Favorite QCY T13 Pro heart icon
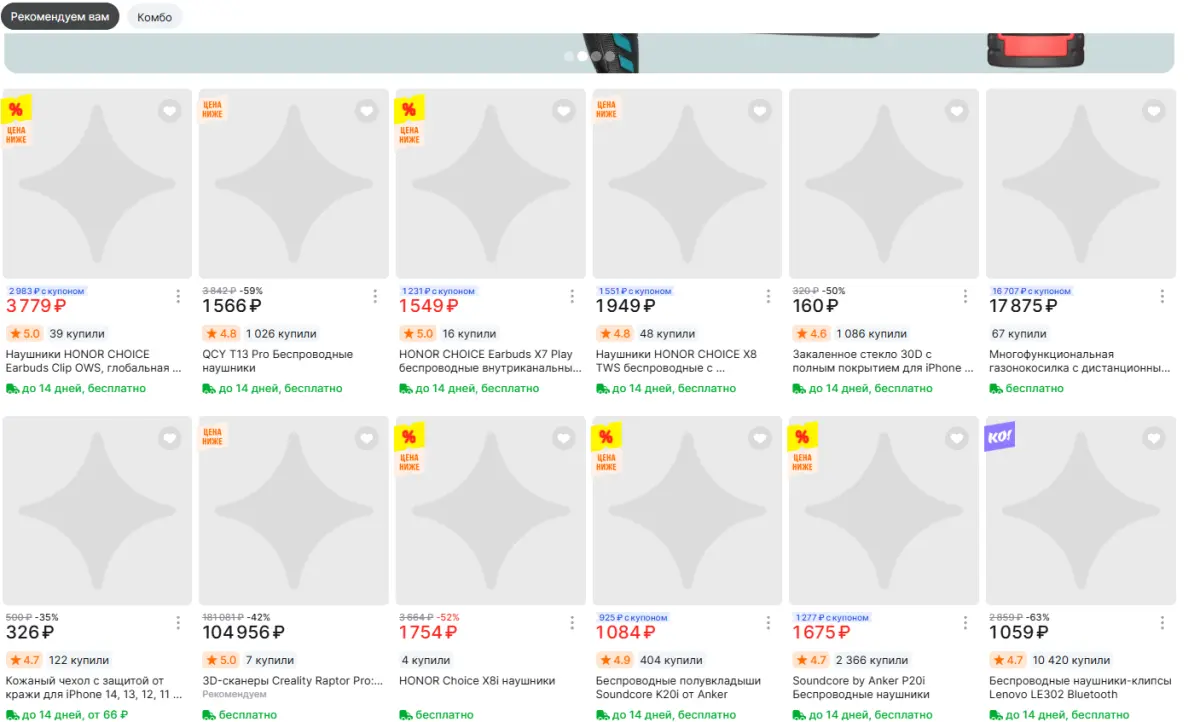Screen dimensions: 1200x722 click(x=367, y=111)
